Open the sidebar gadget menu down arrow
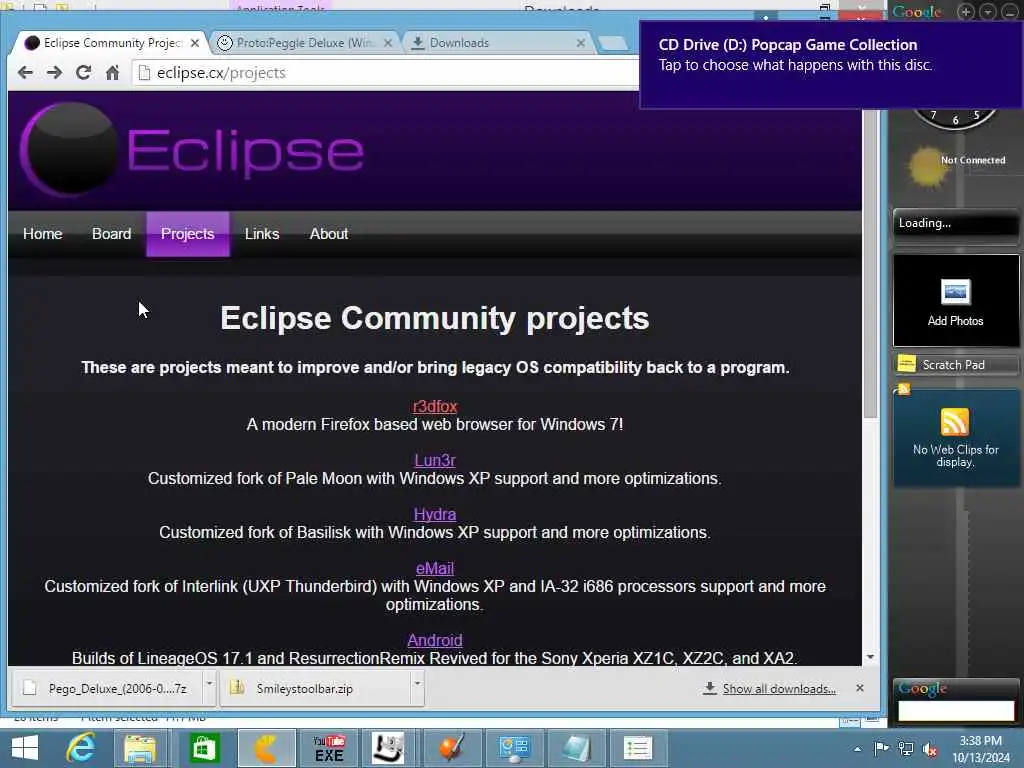Screen dimensions: 1024x768 point(987,12)
